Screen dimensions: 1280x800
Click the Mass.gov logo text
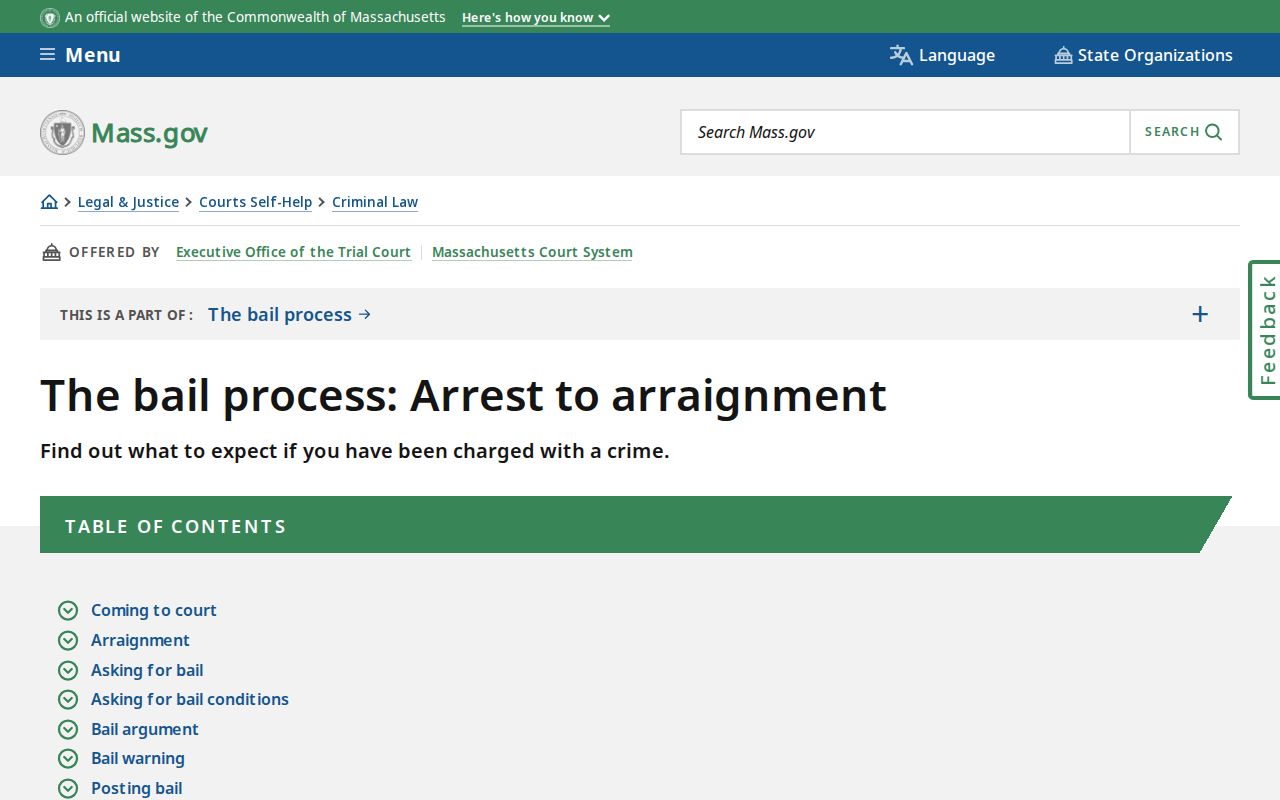[x=149, y=133]
